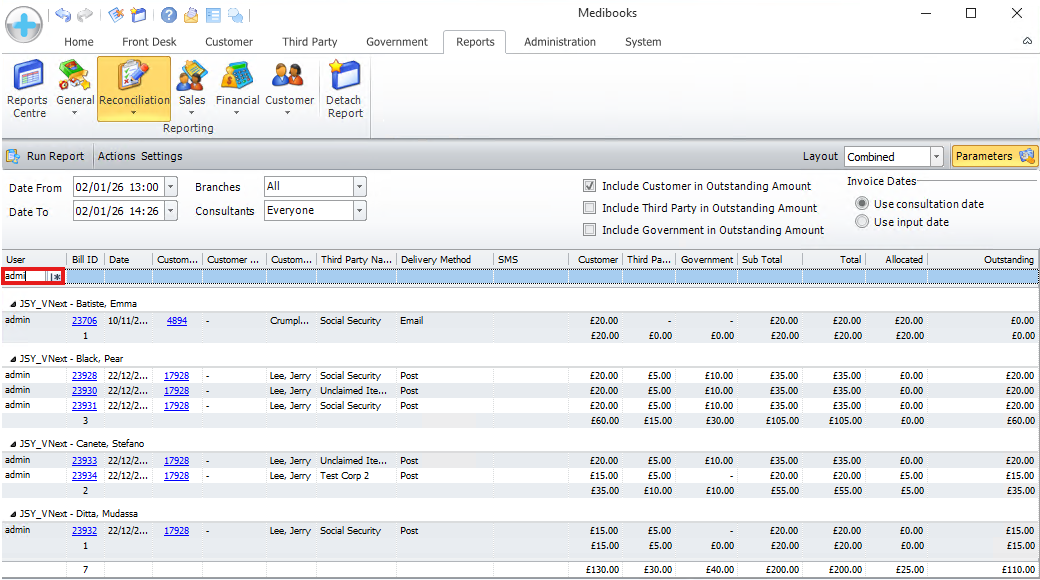
Task: Switch to the Administration tab
Action: (x=559, y=42)
